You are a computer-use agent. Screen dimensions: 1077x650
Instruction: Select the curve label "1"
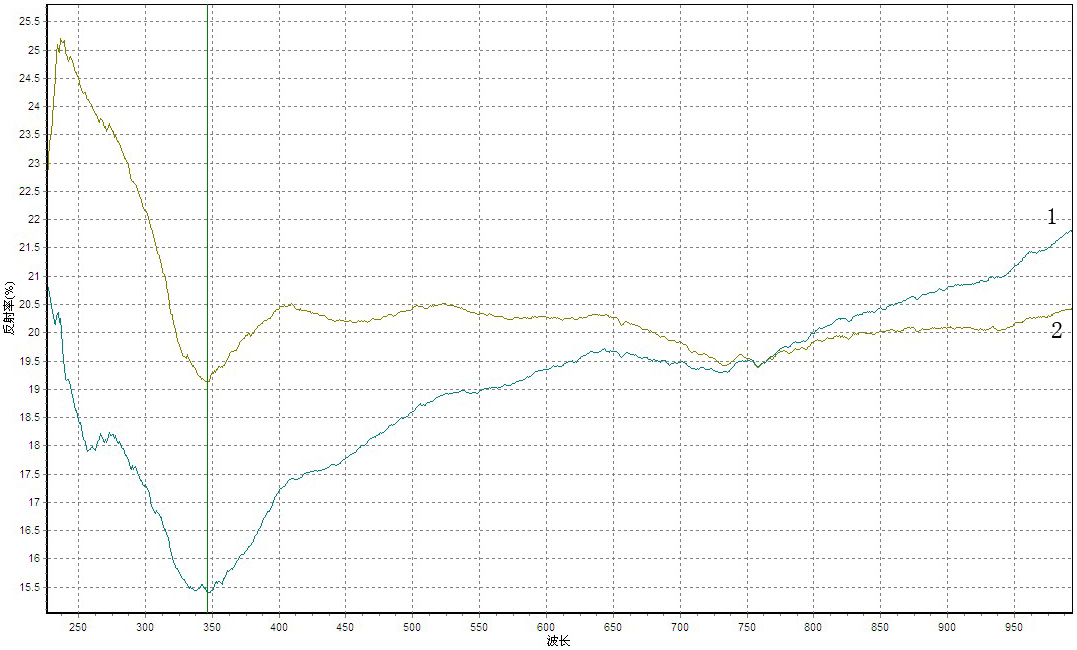pos(1051,217)
